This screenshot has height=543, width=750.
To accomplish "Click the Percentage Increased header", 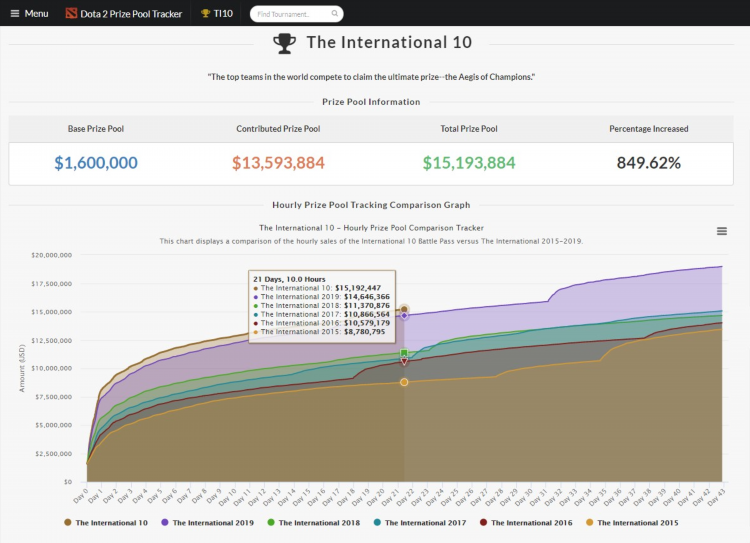I will [x=649, y=129].
